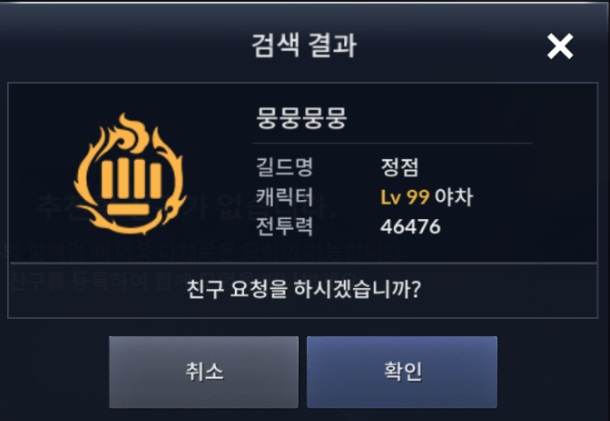Screen dimensions: 610x421
Task: Click the yellow Lv 99 level text
Action: pos(405,197)
